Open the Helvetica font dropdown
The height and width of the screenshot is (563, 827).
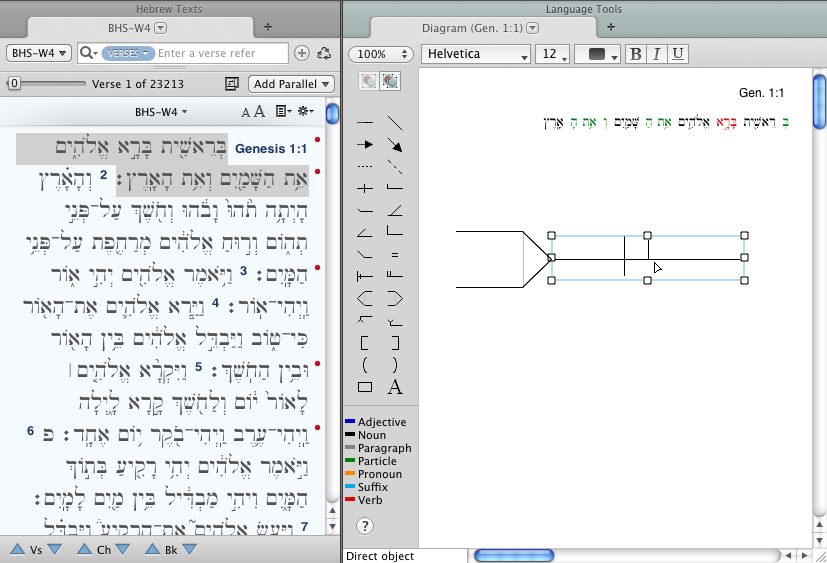coord(476,54)
